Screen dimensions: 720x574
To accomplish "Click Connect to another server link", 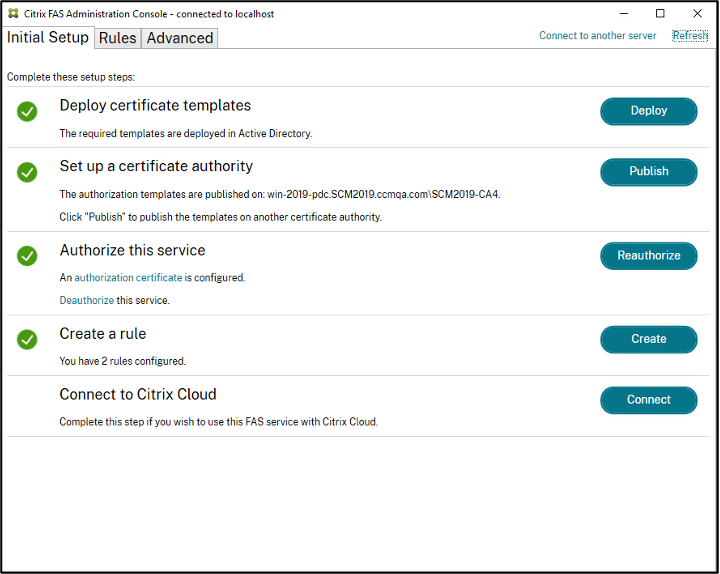I will click(x=598, y=36).
